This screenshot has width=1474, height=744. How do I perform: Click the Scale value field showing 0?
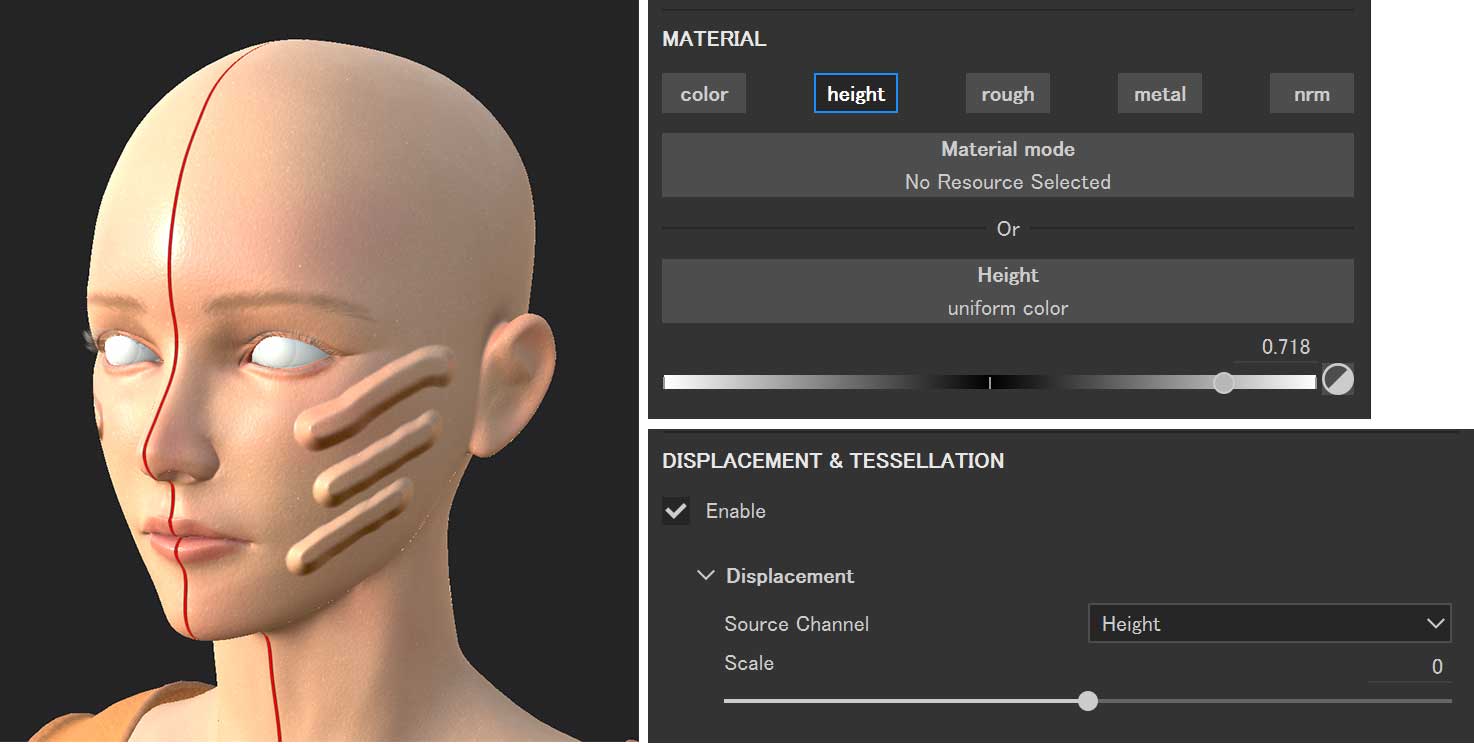[x=1436, y=666]
